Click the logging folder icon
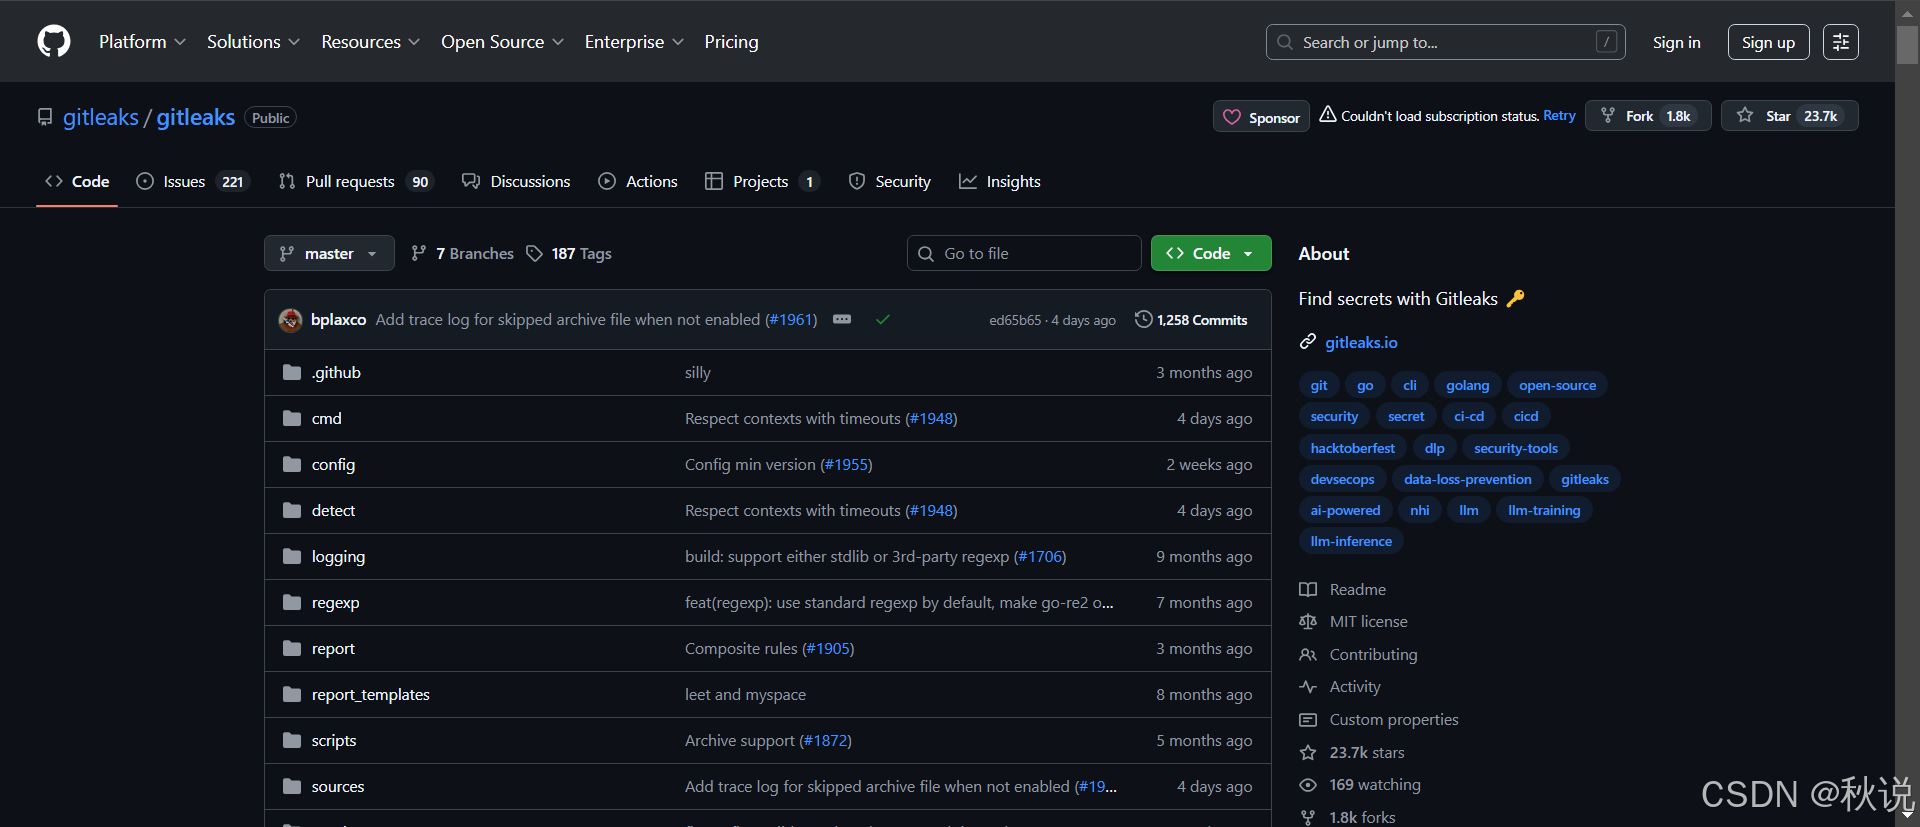The width and height of the screenshot is (1920, 827). [x=292, y=556]
